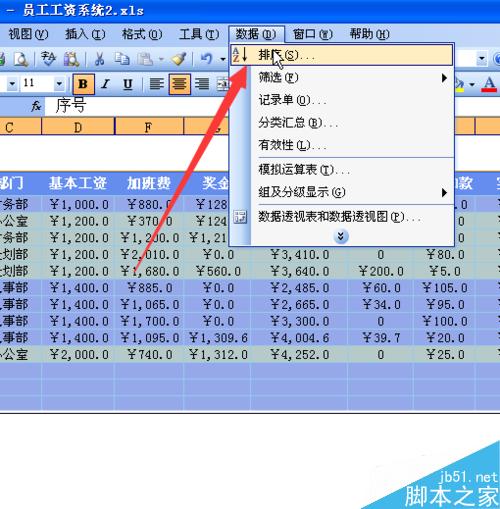Open the 筛选 (Filter) submenu
Screen dimensions: 500x509
click(x=341, y=78)
